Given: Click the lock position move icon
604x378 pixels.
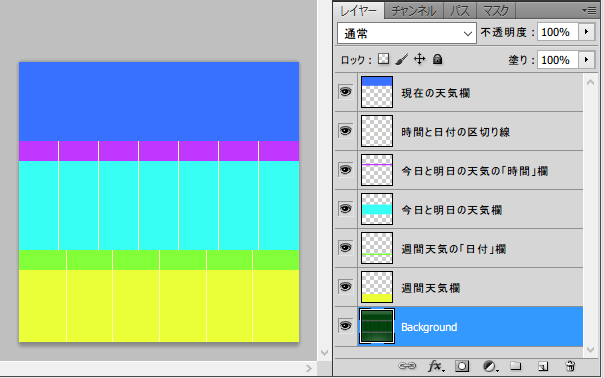Looking at the screenshot, I should click(x=419, y=59).
